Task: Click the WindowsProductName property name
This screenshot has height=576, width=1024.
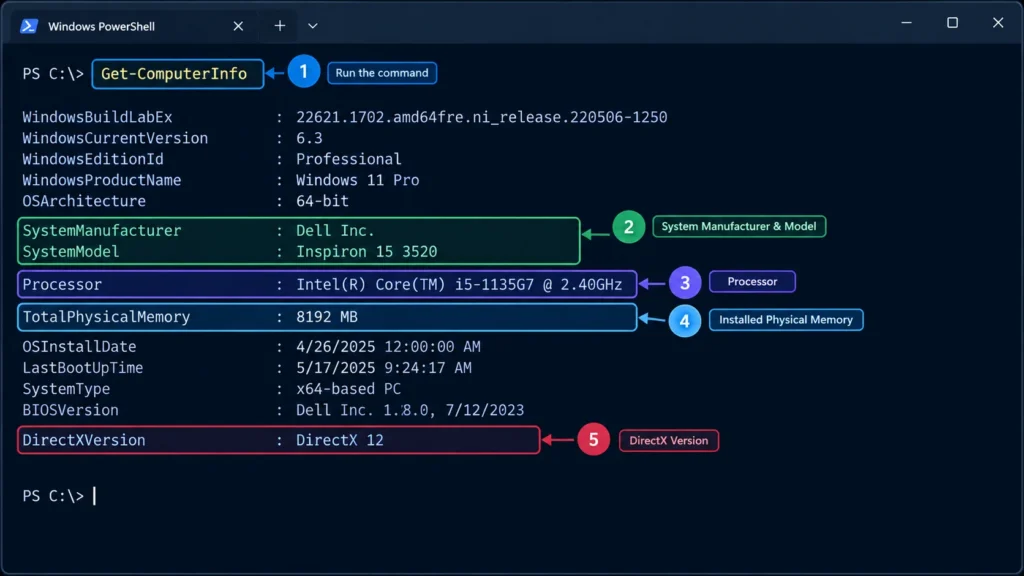Action: pos(102,180)
